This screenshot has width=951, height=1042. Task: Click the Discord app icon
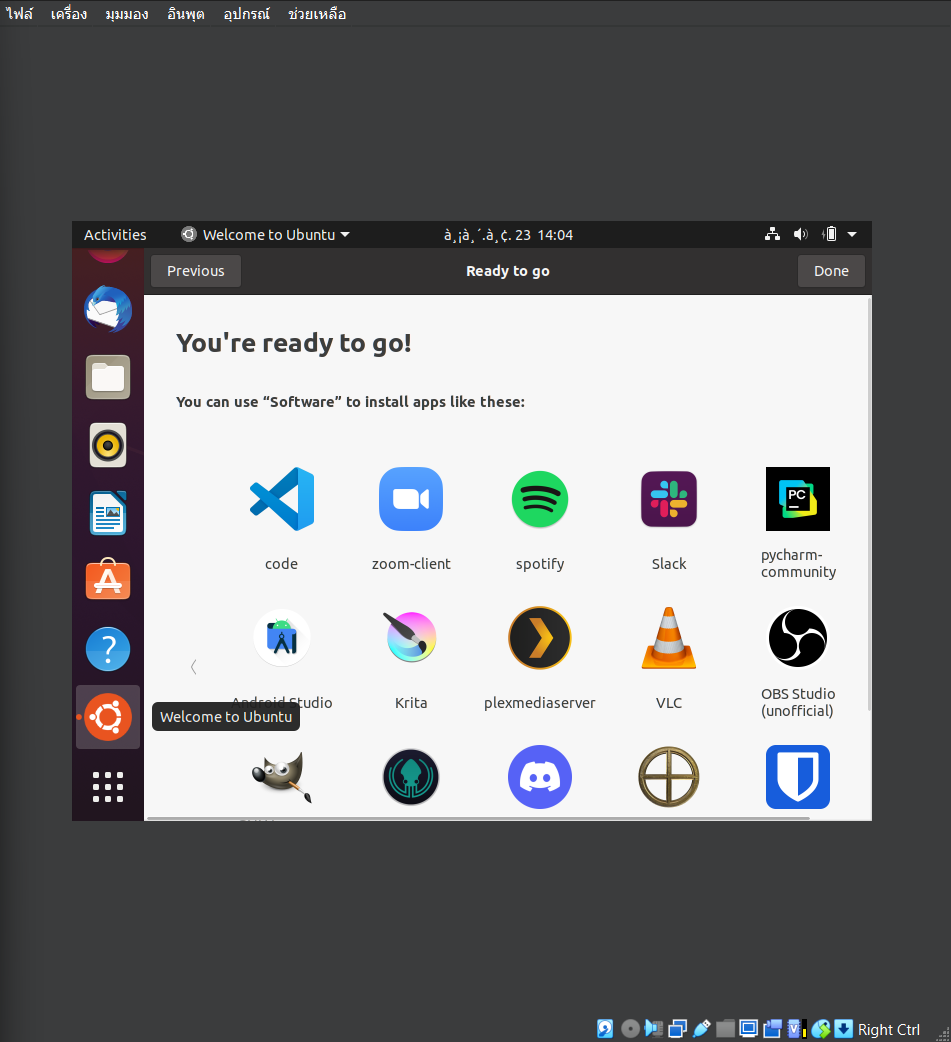pyautogui.click(x=540, y=777)
